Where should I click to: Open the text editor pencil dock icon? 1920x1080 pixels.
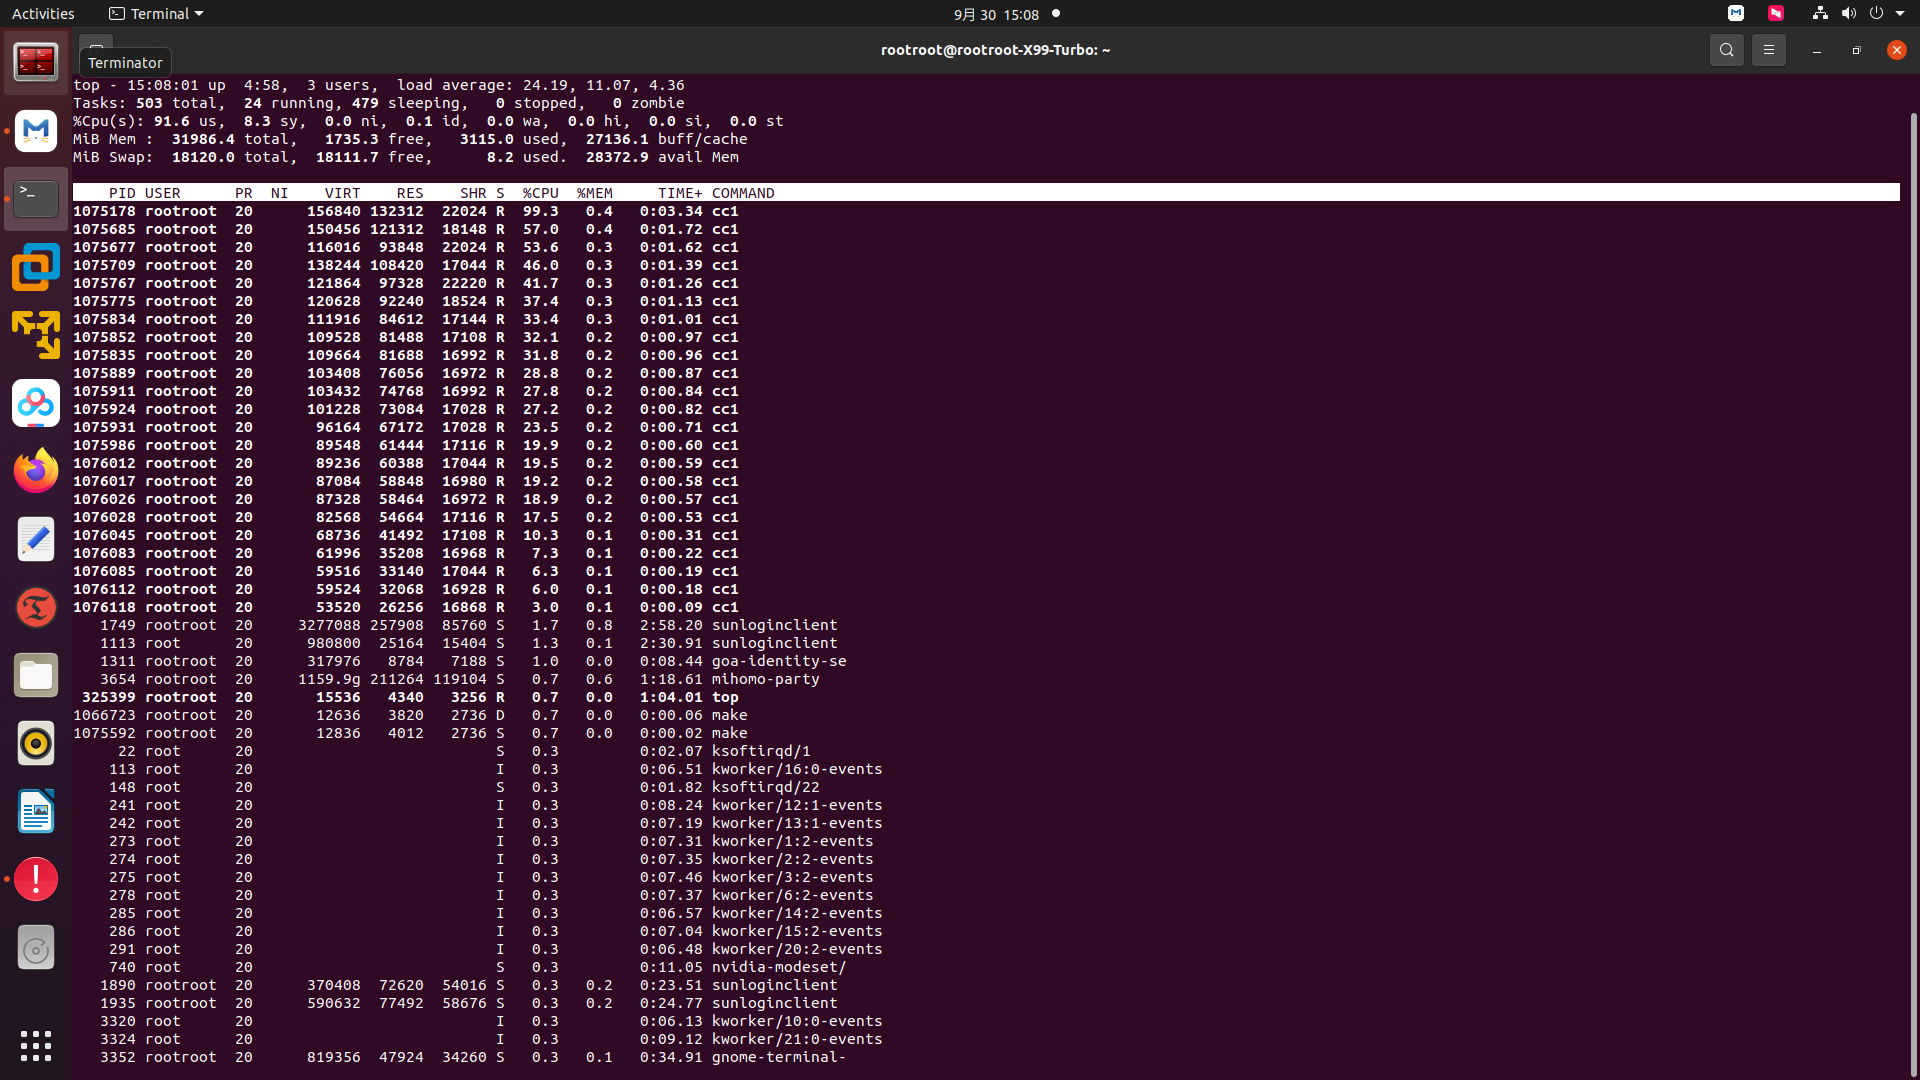(x=36, y=540)
